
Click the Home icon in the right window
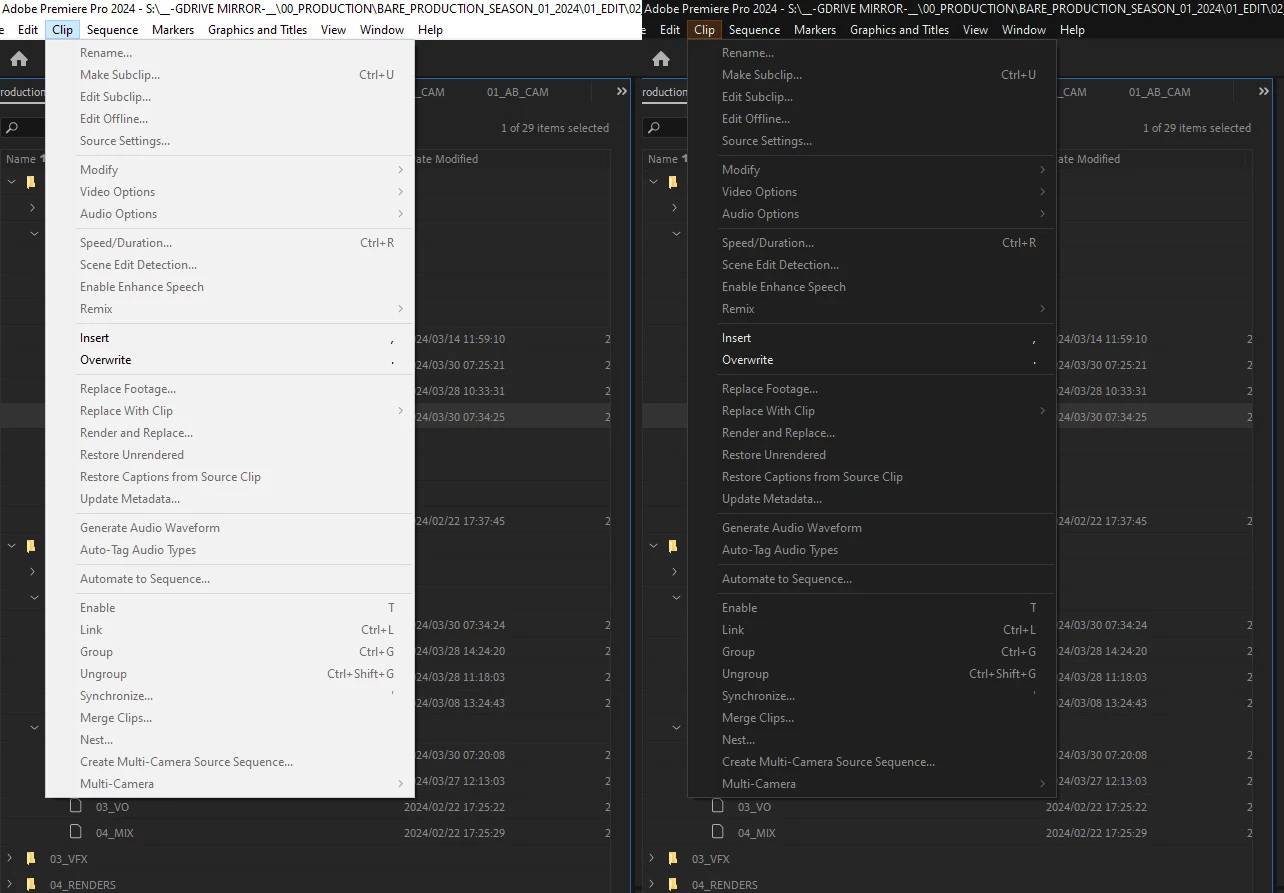point(660,59)
